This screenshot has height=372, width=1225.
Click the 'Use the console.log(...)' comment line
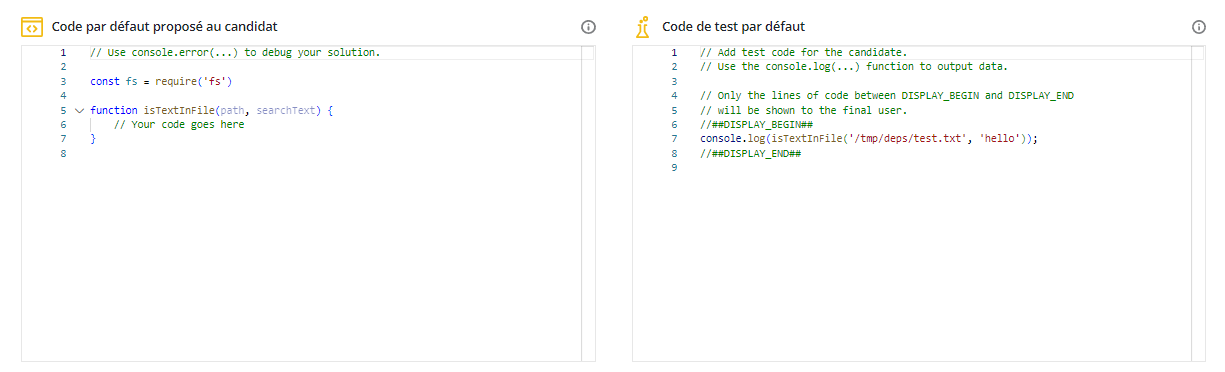click(x=854, y=67)
